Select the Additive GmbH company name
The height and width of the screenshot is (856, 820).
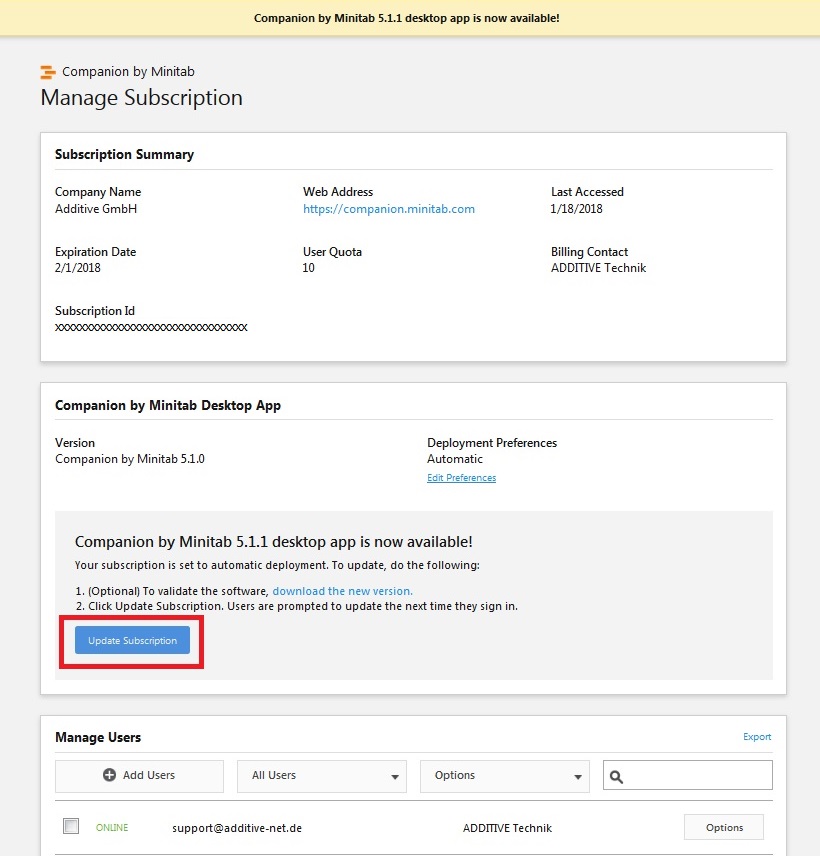96,209
